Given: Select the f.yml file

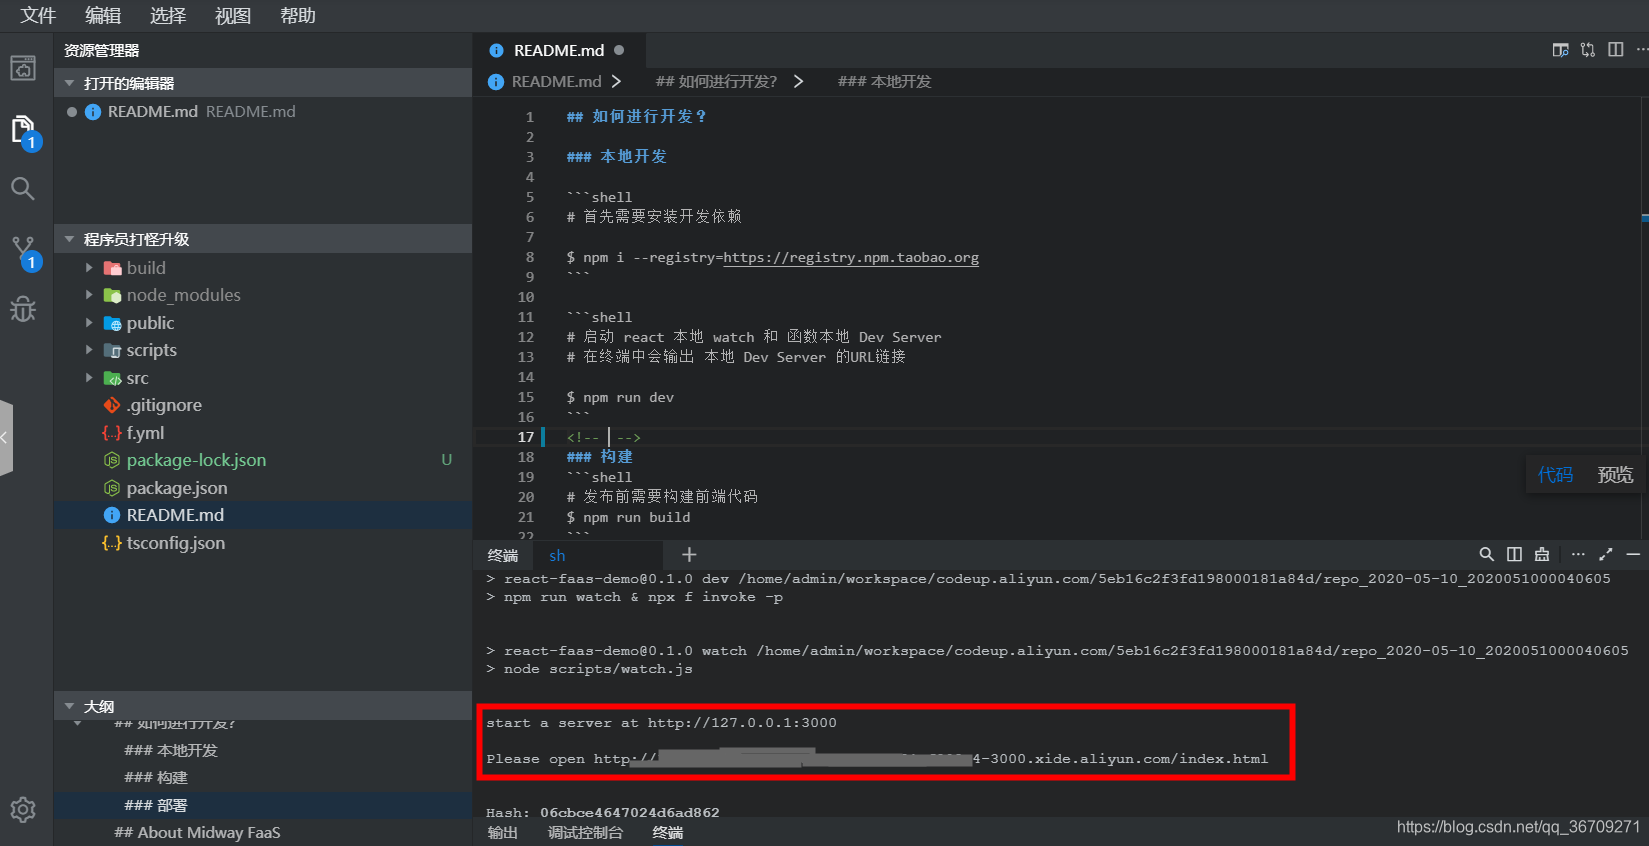Looking at the screenshot, I should [145, 433].
